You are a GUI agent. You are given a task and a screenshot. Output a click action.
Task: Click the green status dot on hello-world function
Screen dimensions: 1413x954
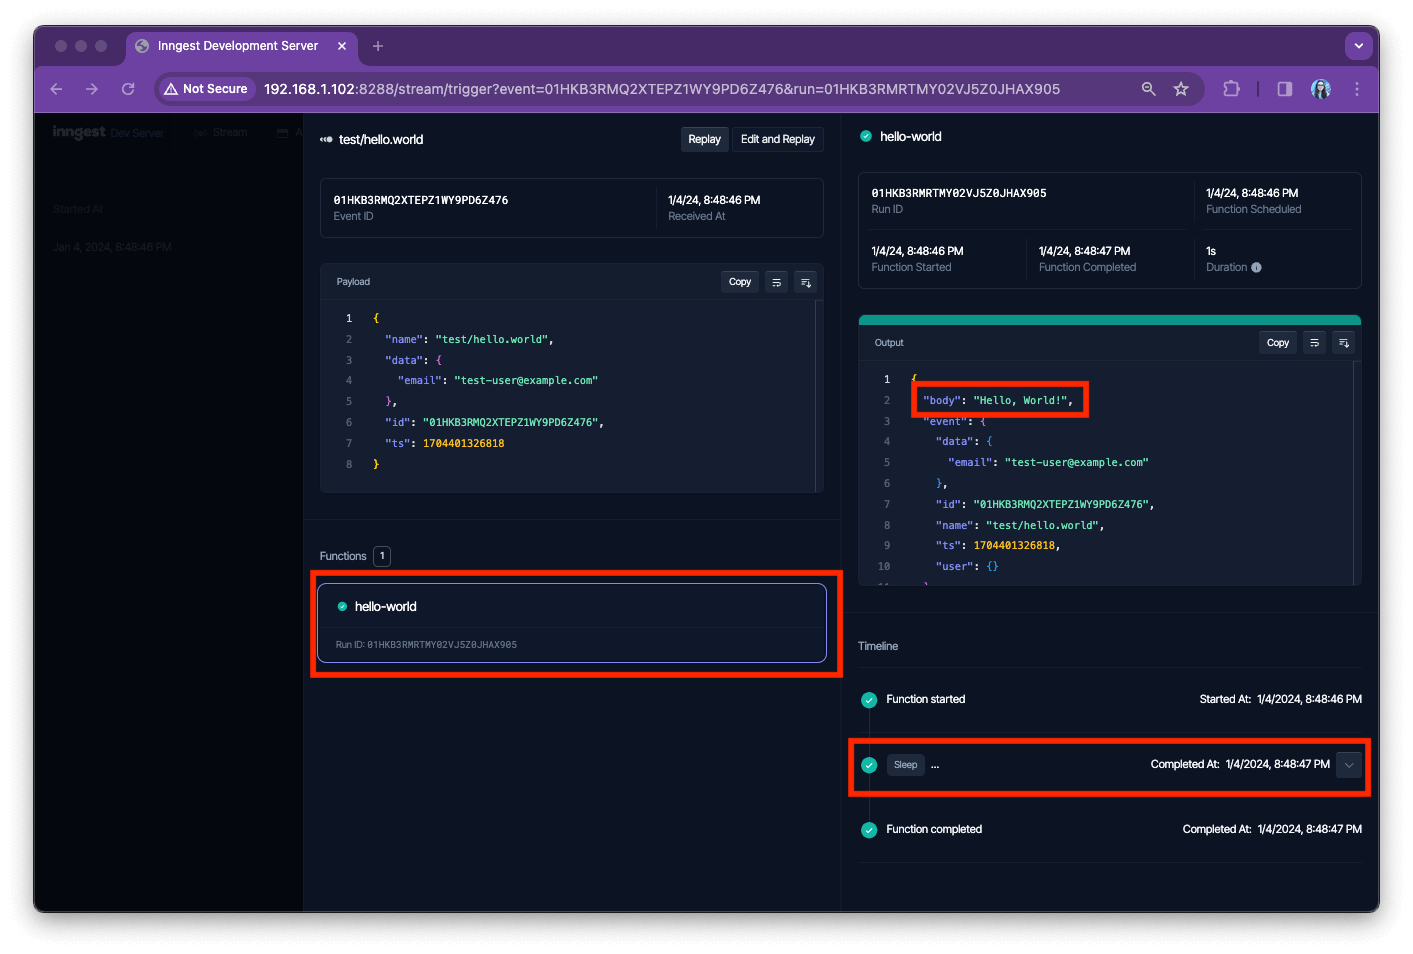click(x=341, y=606)
